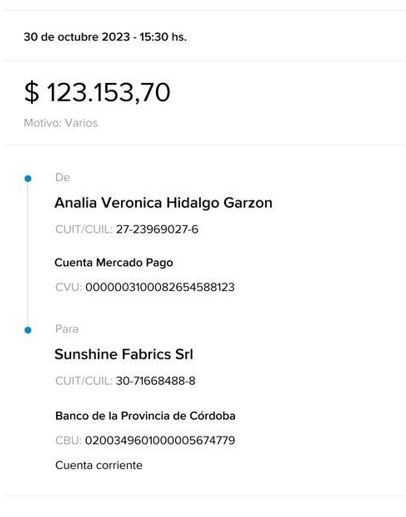Click Banco de la Provincia de Córdoba
The image size is (406, 517).
(145, 416)
